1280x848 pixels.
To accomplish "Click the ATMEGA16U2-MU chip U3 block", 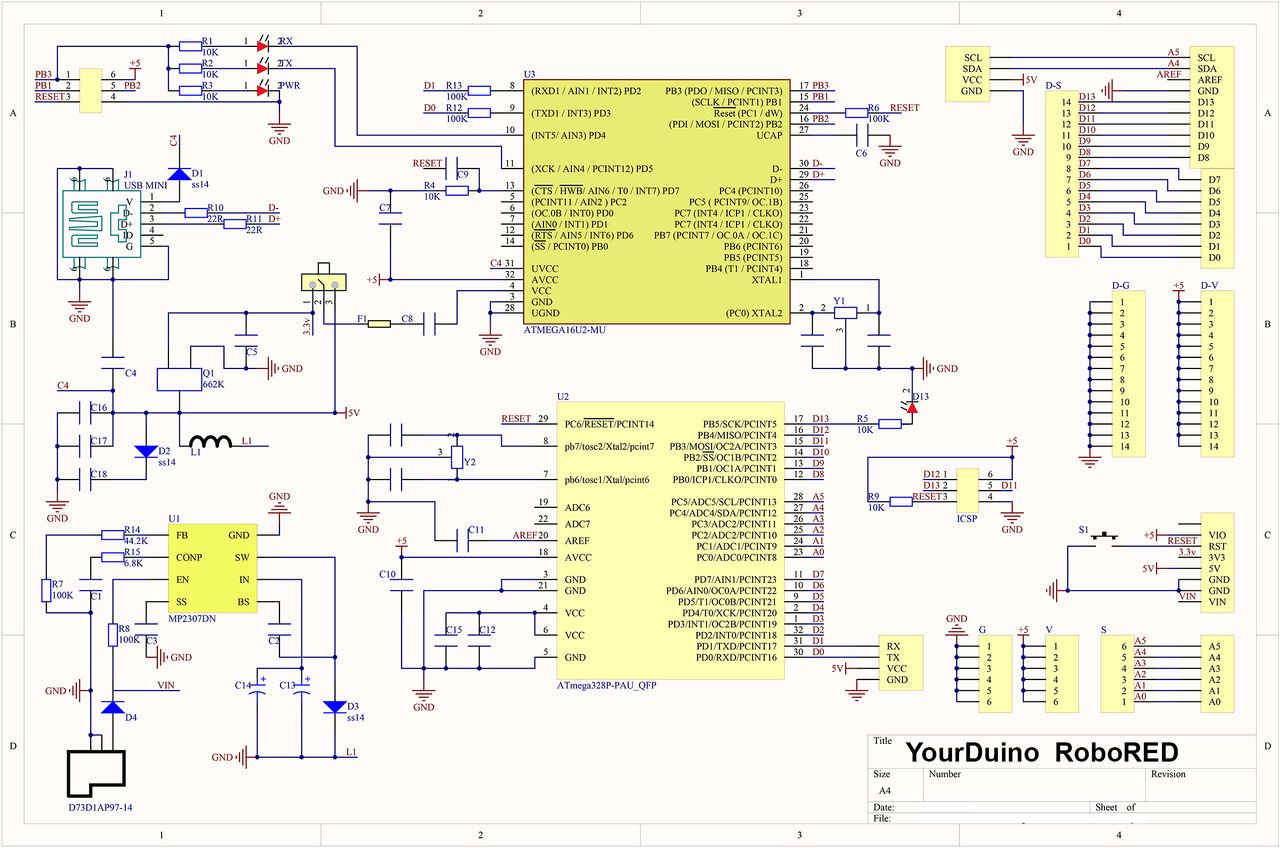I will pyautogui.click(x=654, y=202).
